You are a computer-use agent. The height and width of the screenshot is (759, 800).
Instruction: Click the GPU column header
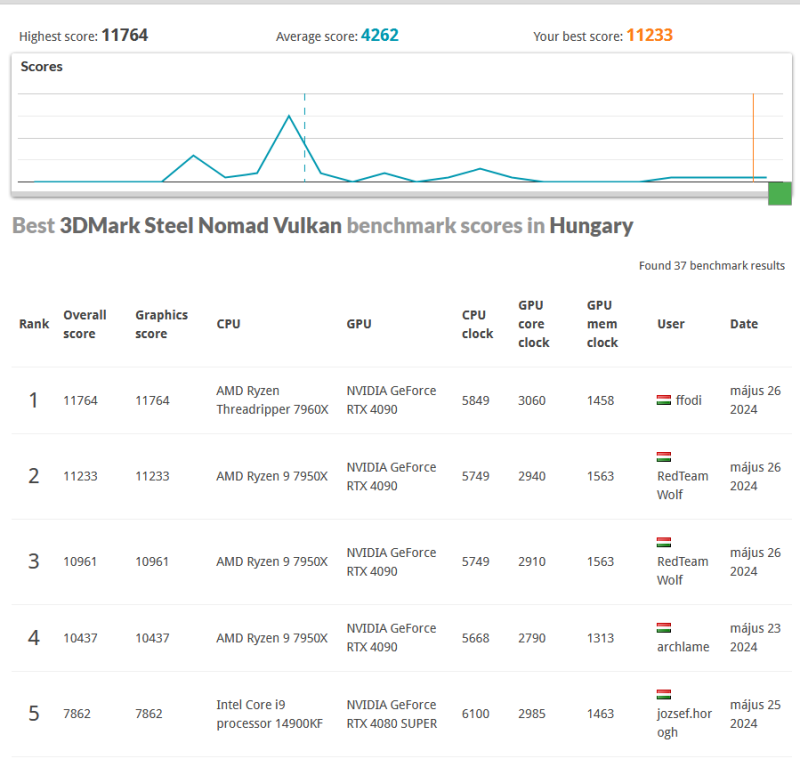pyautogui.click(x=359, y=324)
